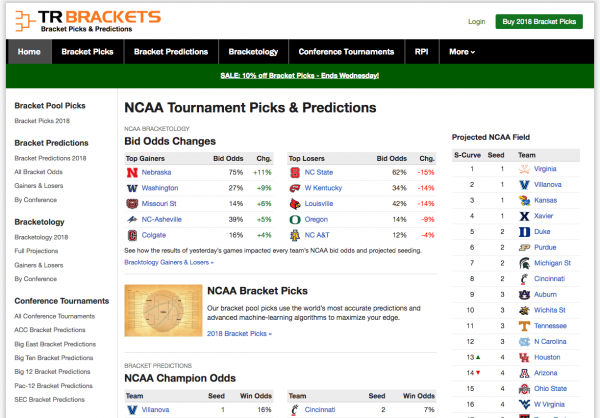The width and height of the screenshot is (600, 418).
Task: Click the Washington team logo icon
Action: pyautogui.click(x=132, y=188)
